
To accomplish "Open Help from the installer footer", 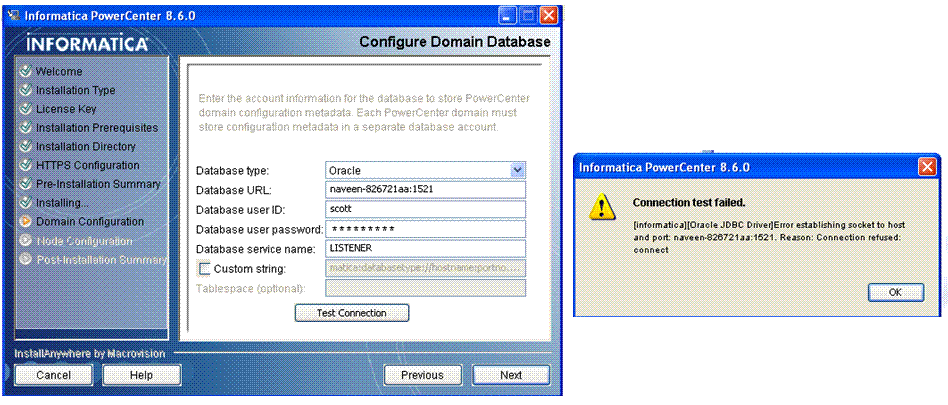I will [141, 375].
